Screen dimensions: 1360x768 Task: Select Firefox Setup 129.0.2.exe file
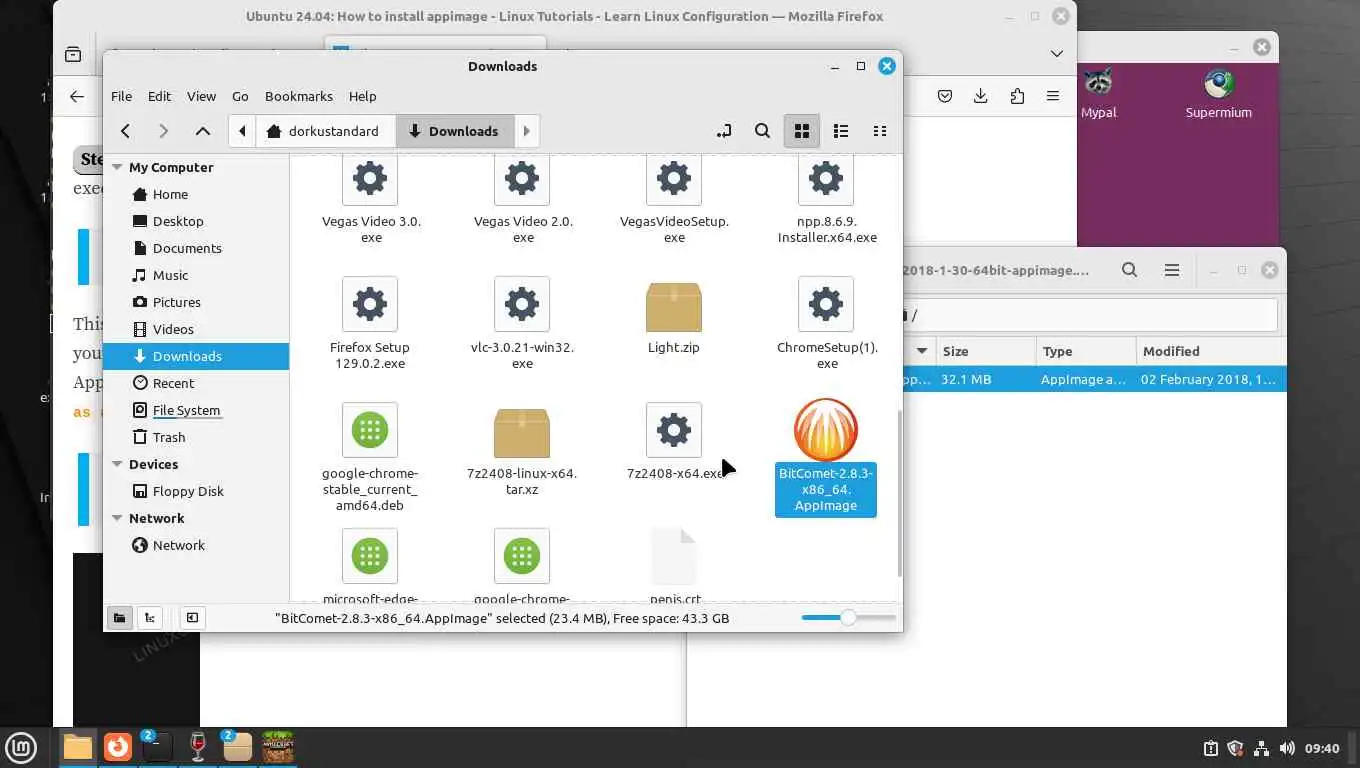click(370, 322)
